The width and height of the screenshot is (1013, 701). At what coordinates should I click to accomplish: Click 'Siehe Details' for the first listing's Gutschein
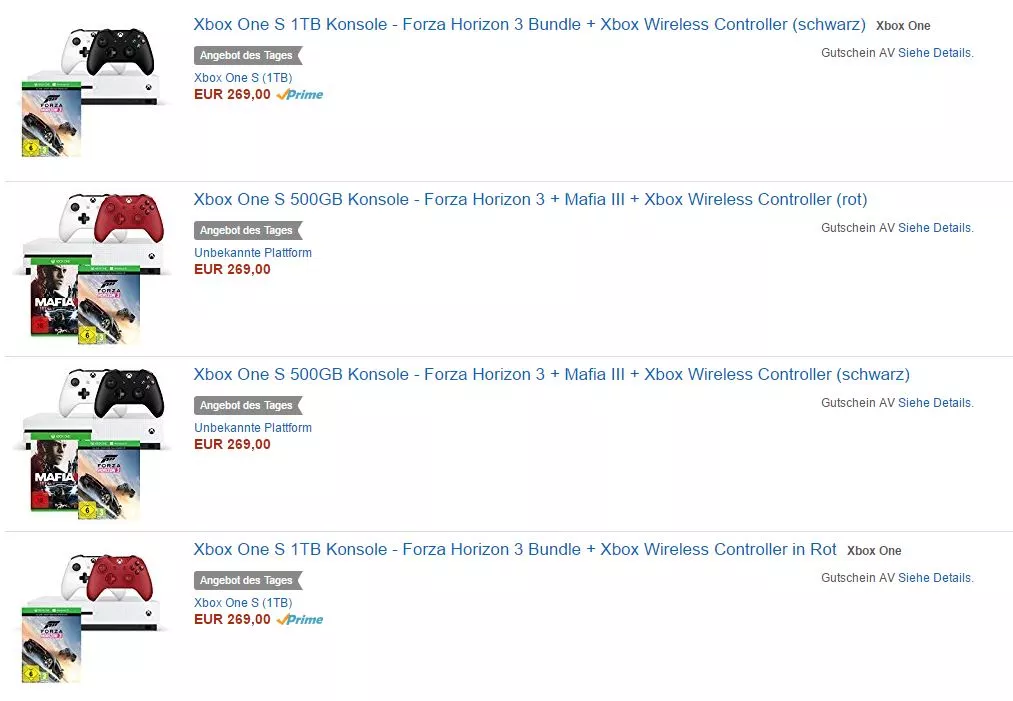pyautogui.click(x=935, y=53)
